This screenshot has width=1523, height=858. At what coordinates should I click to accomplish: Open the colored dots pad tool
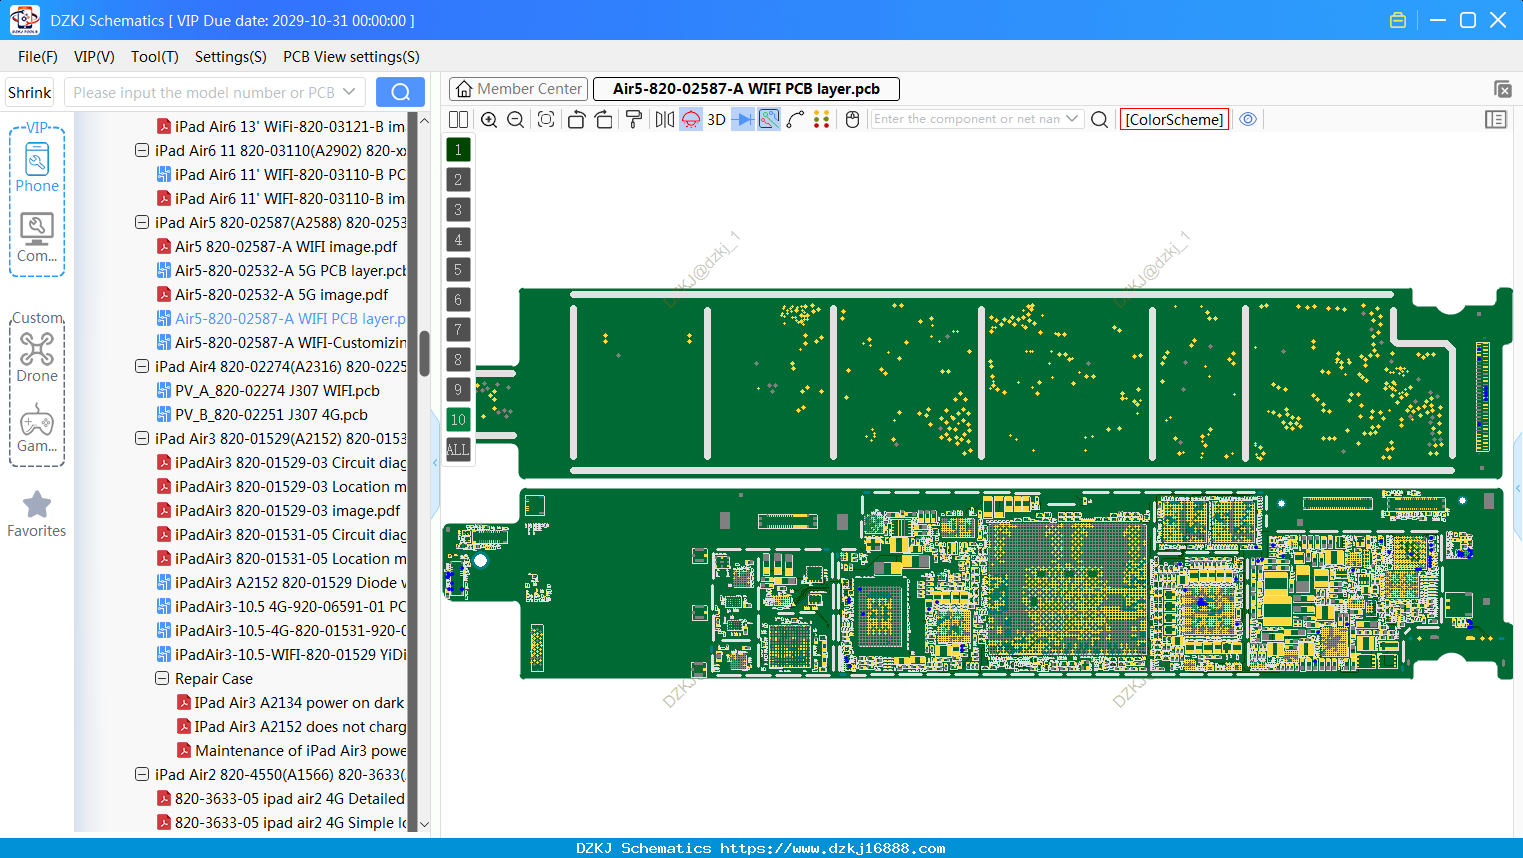coord(822,119)
